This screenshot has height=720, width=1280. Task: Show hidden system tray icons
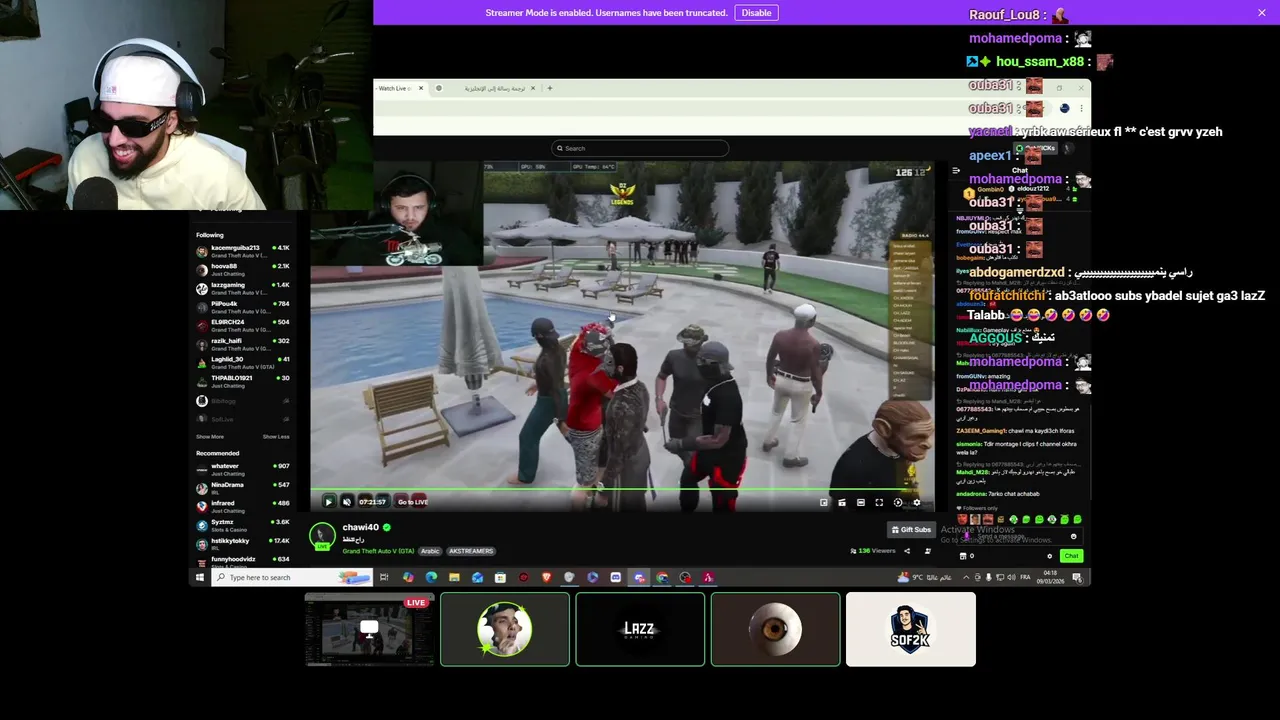965,577
